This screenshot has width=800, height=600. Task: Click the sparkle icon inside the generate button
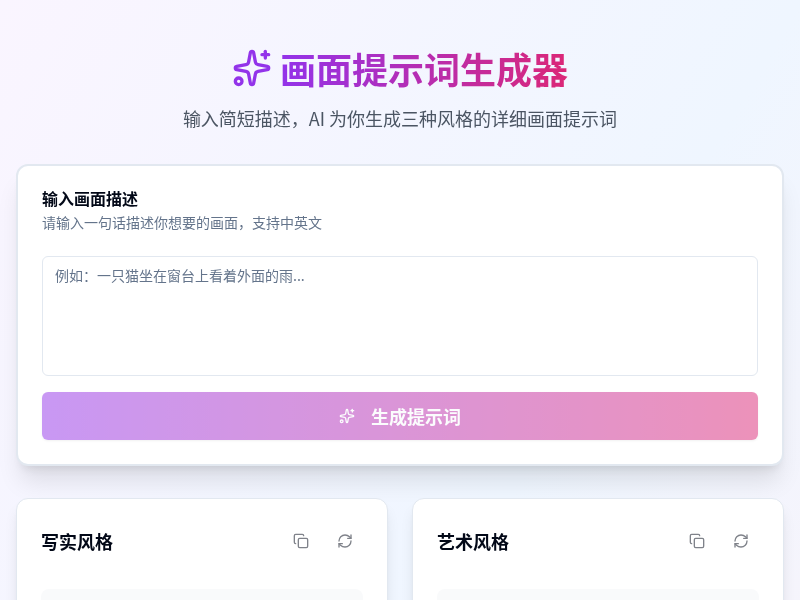coord(347,417)
